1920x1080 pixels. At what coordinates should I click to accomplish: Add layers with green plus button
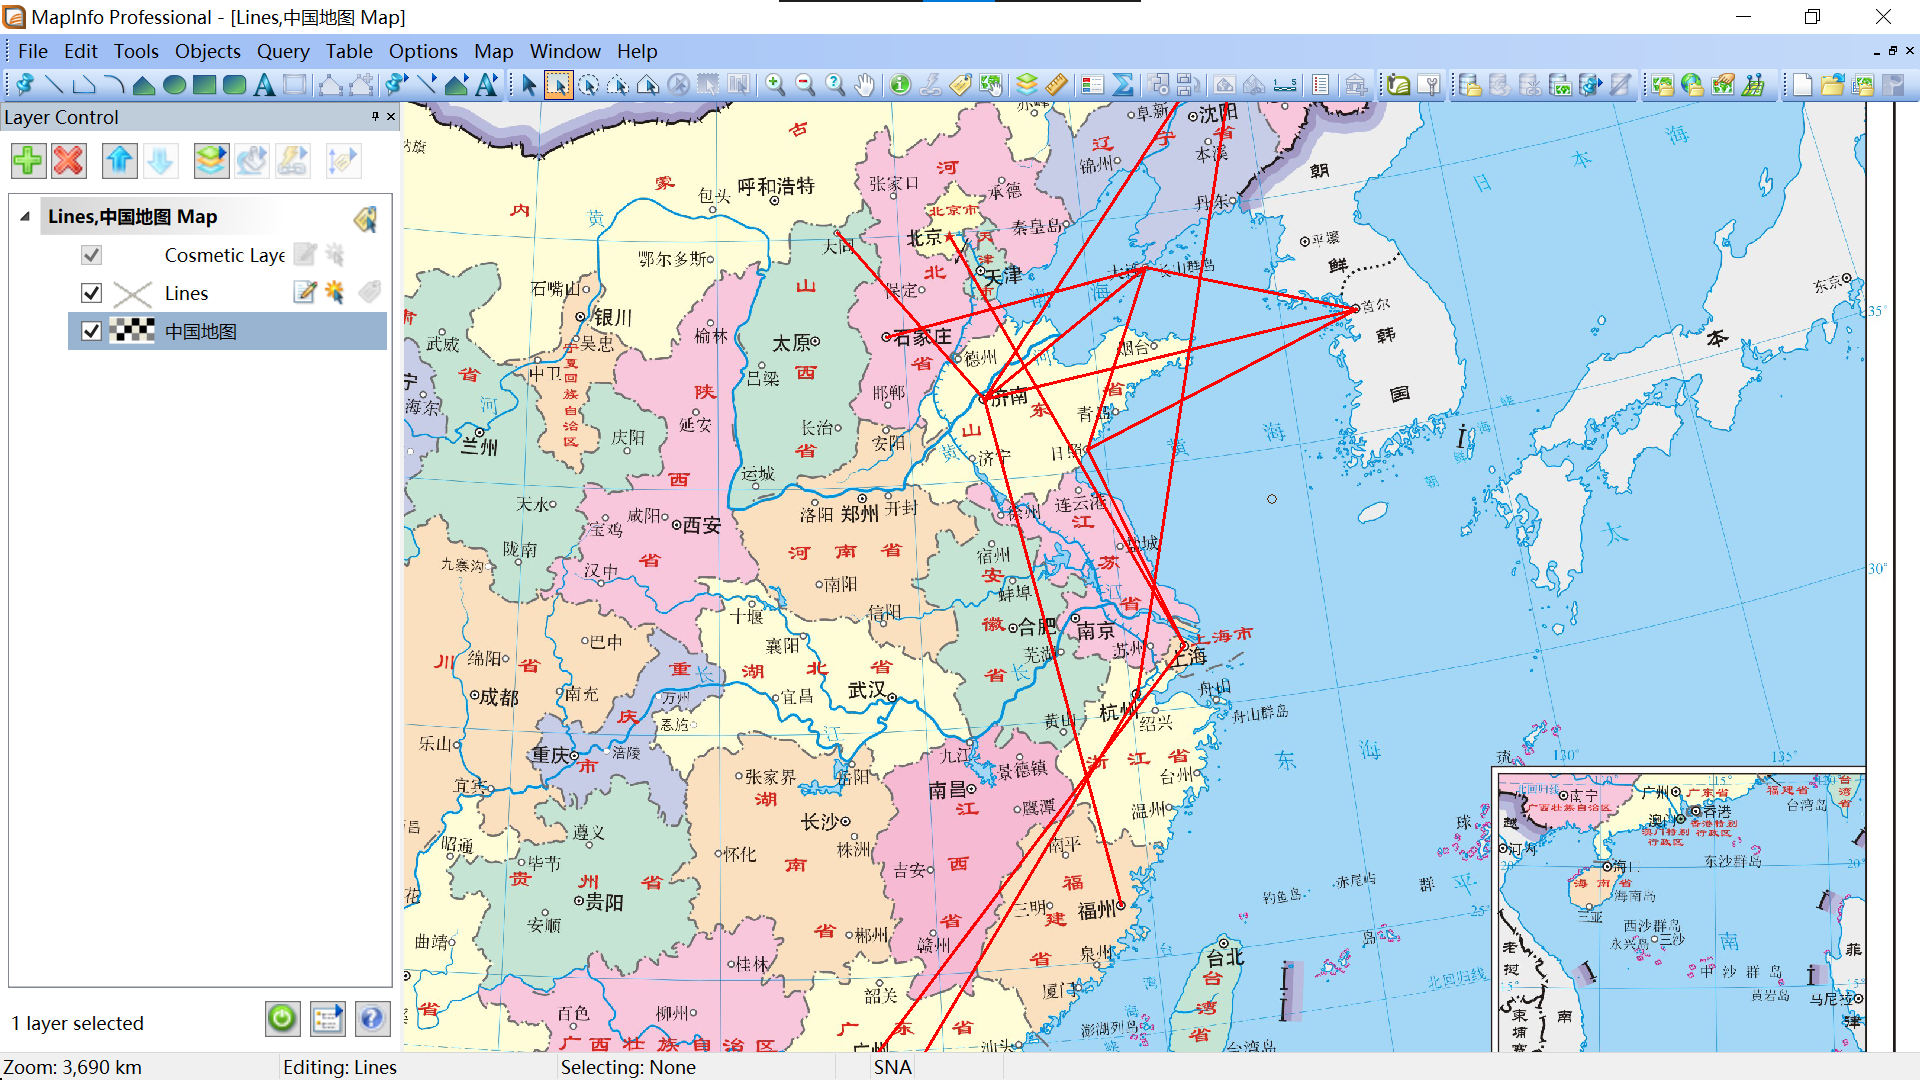tap(28, 161)
